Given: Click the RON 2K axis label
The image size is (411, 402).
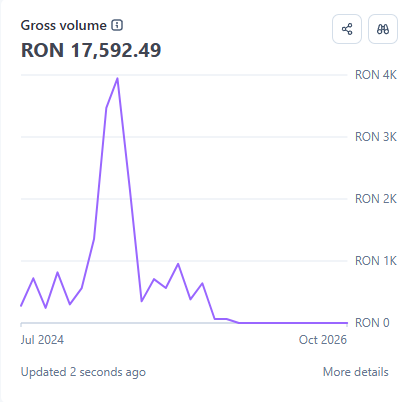Looking at the screenshot, I should [x=376, y=199].
